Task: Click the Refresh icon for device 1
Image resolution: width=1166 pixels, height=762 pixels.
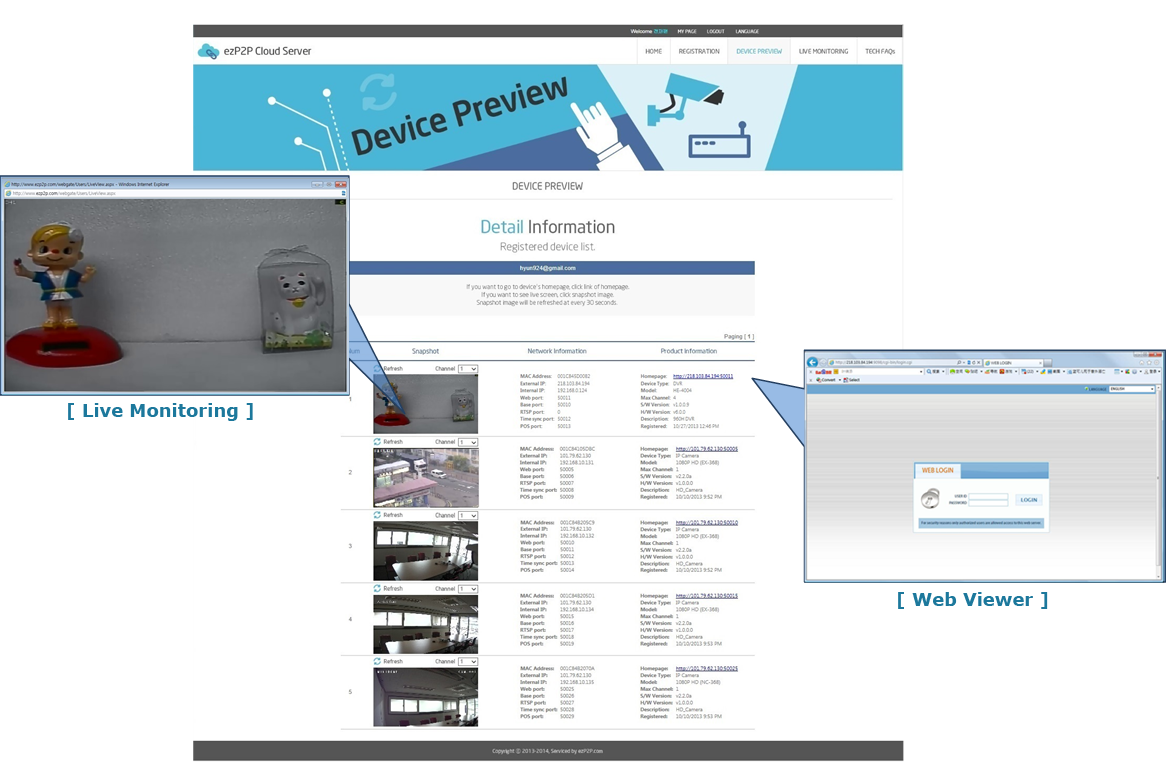Action: click(377, 369)
